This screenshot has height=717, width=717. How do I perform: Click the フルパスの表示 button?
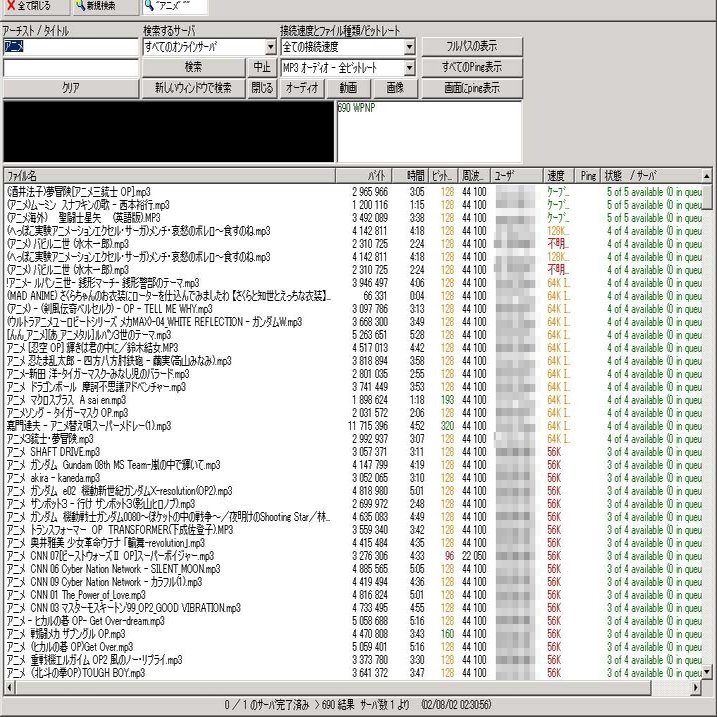coord(471,46)
